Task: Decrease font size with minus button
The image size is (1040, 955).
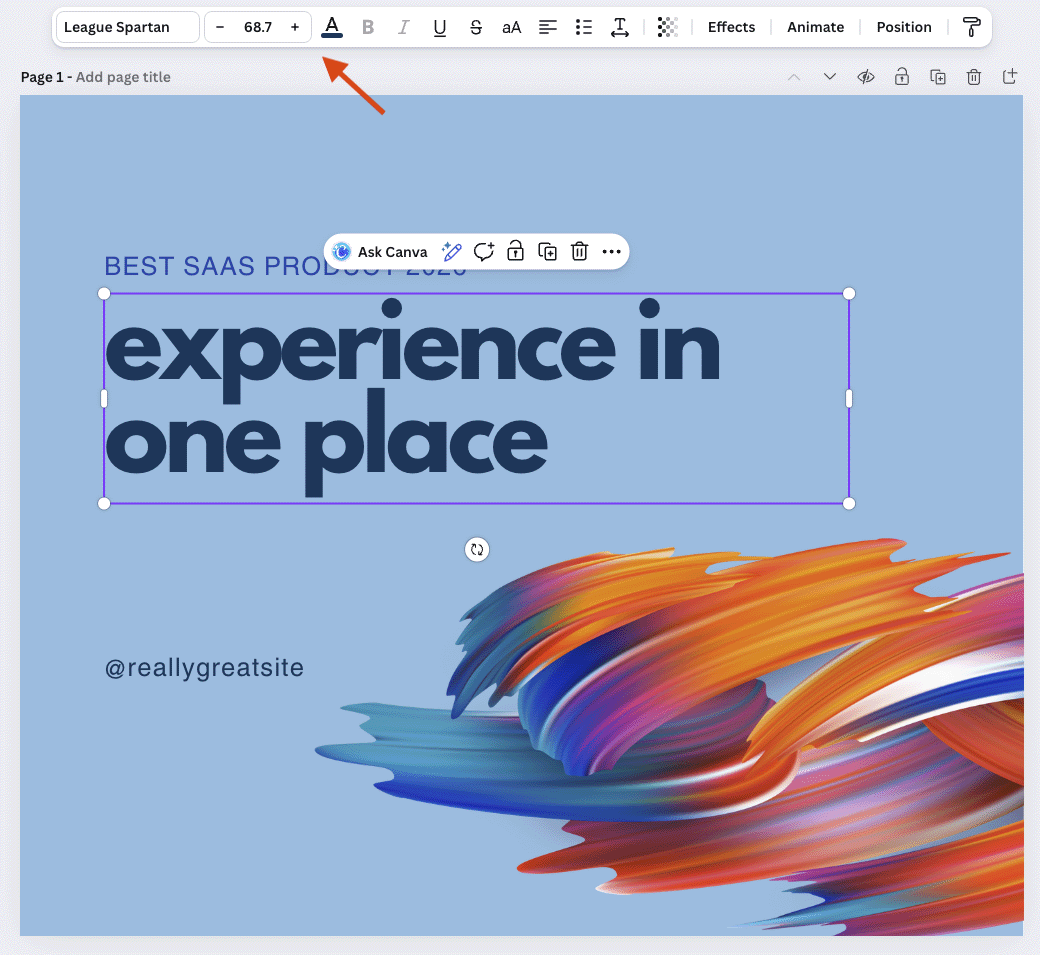Action: (220, 27)
